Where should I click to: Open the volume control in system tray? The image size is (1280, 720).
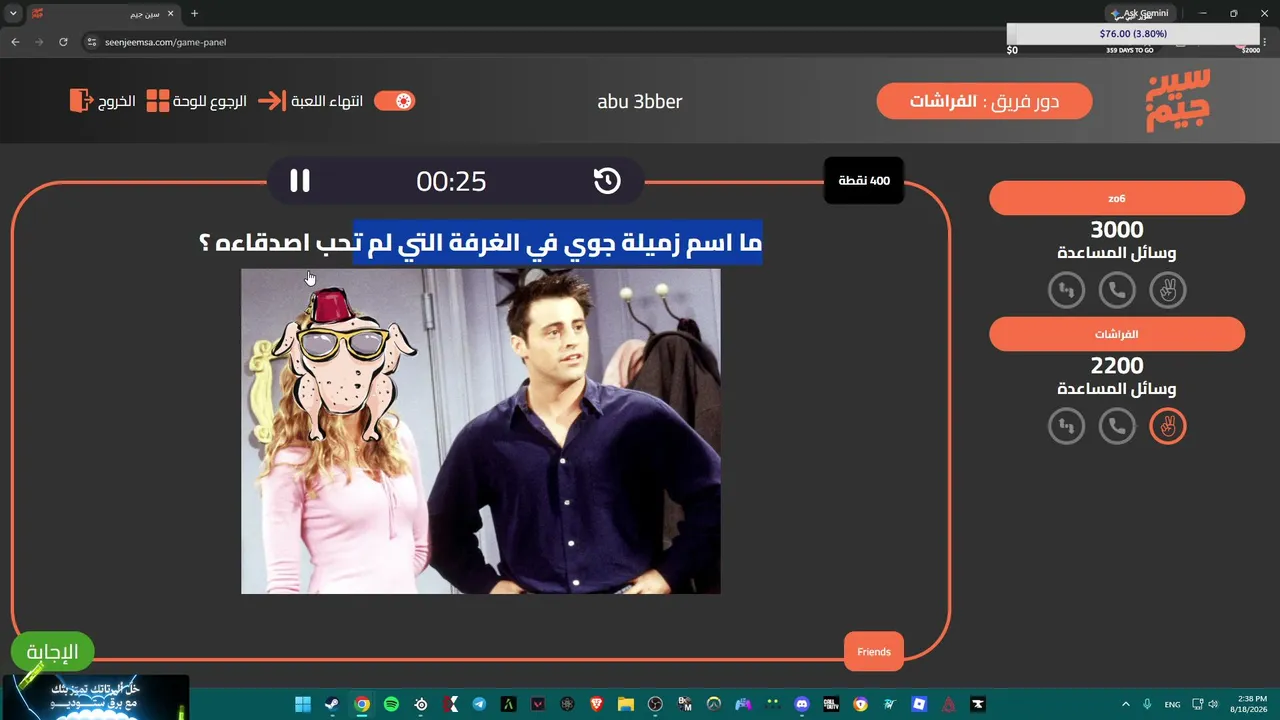(1214, 704)
